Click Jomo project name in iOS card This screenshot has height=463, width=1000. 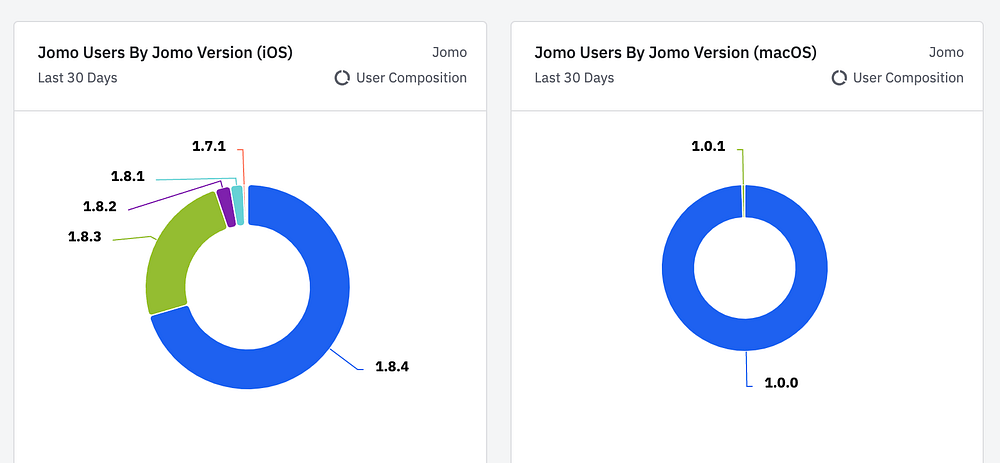[449, 52]
